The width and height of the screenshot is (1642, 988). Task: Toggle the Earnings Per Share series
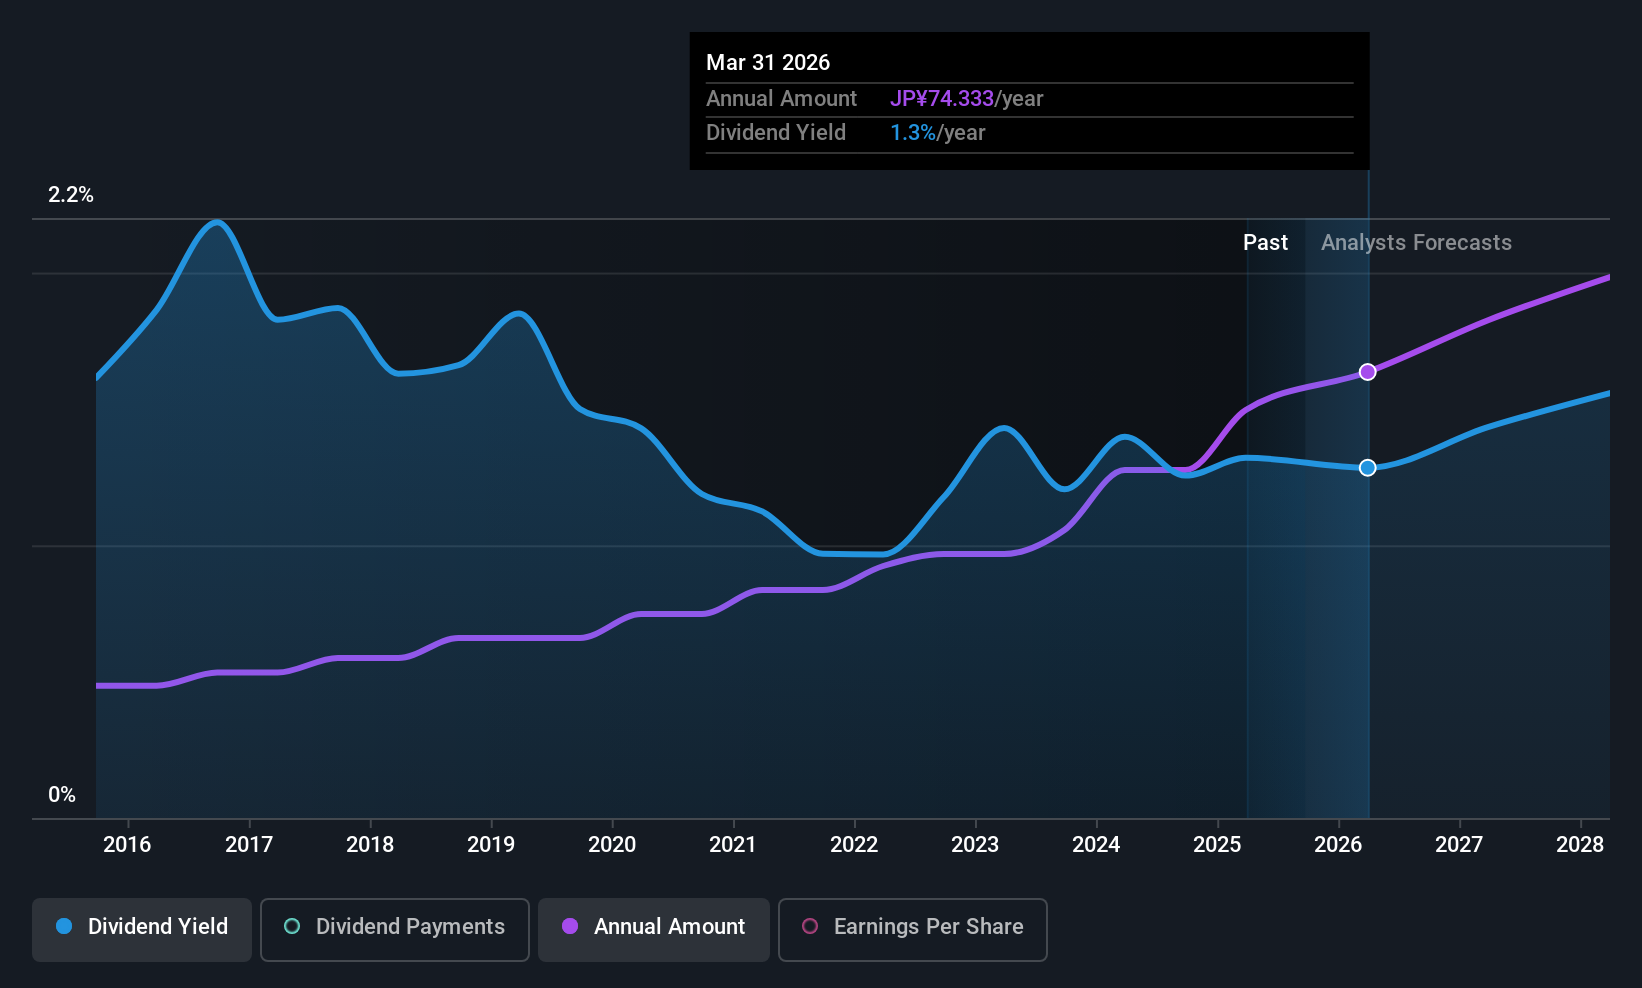912,929
